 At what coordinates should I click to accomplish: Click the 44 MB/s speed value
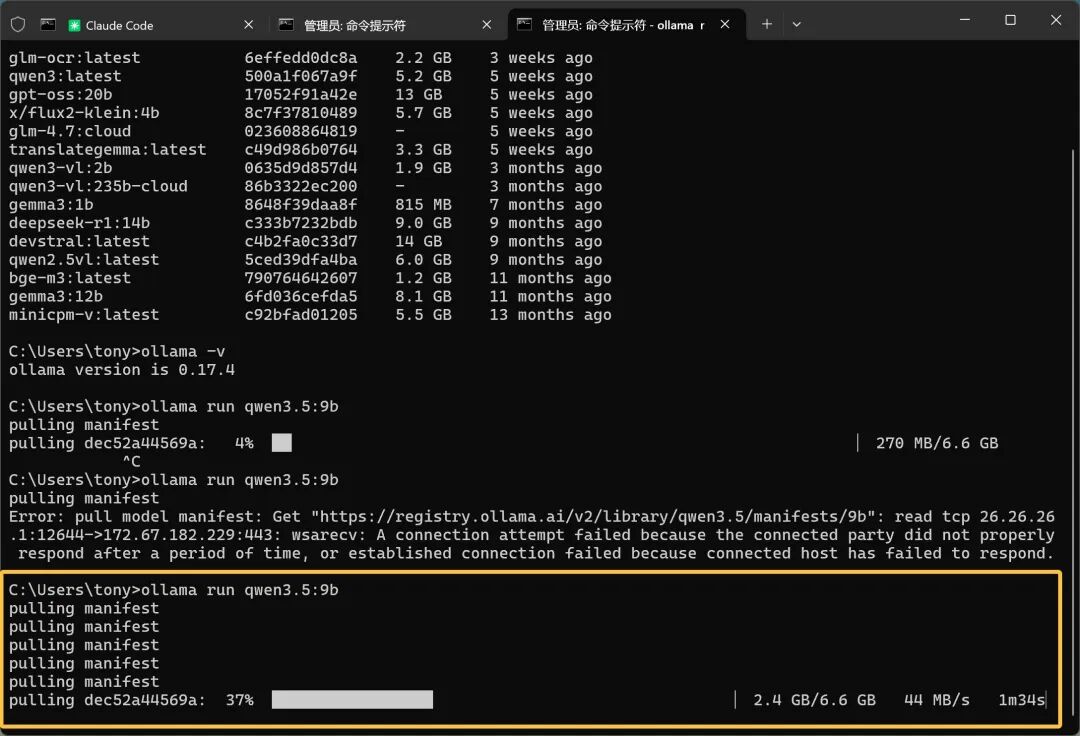pos(937,700)
